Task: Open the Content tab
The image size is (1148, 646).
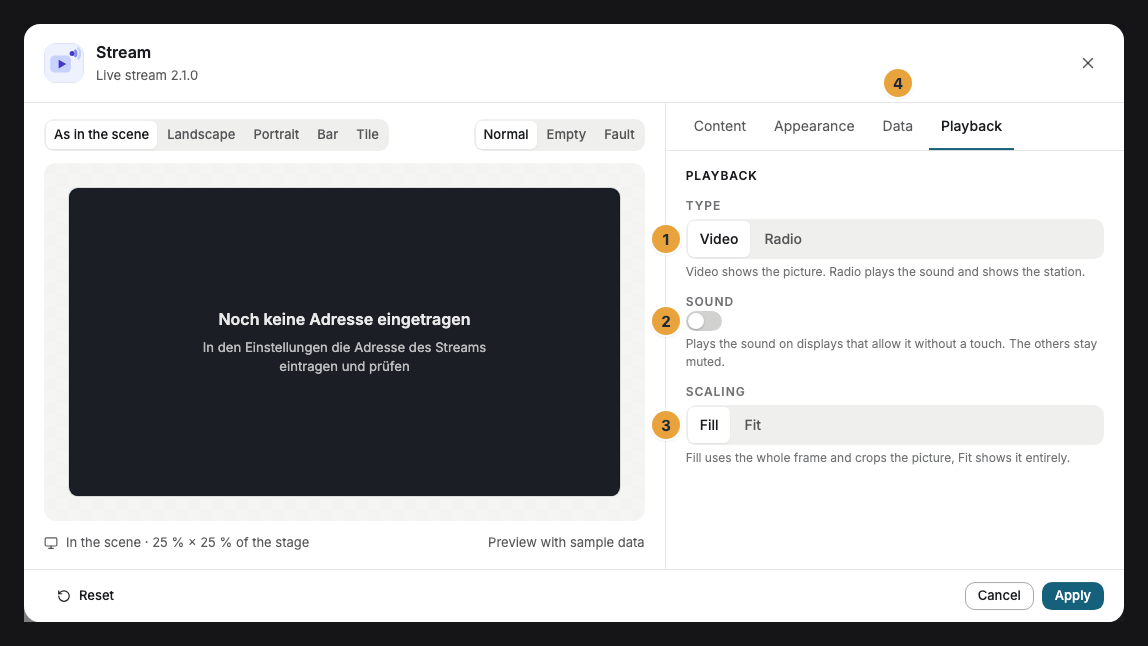Action: 719,126
